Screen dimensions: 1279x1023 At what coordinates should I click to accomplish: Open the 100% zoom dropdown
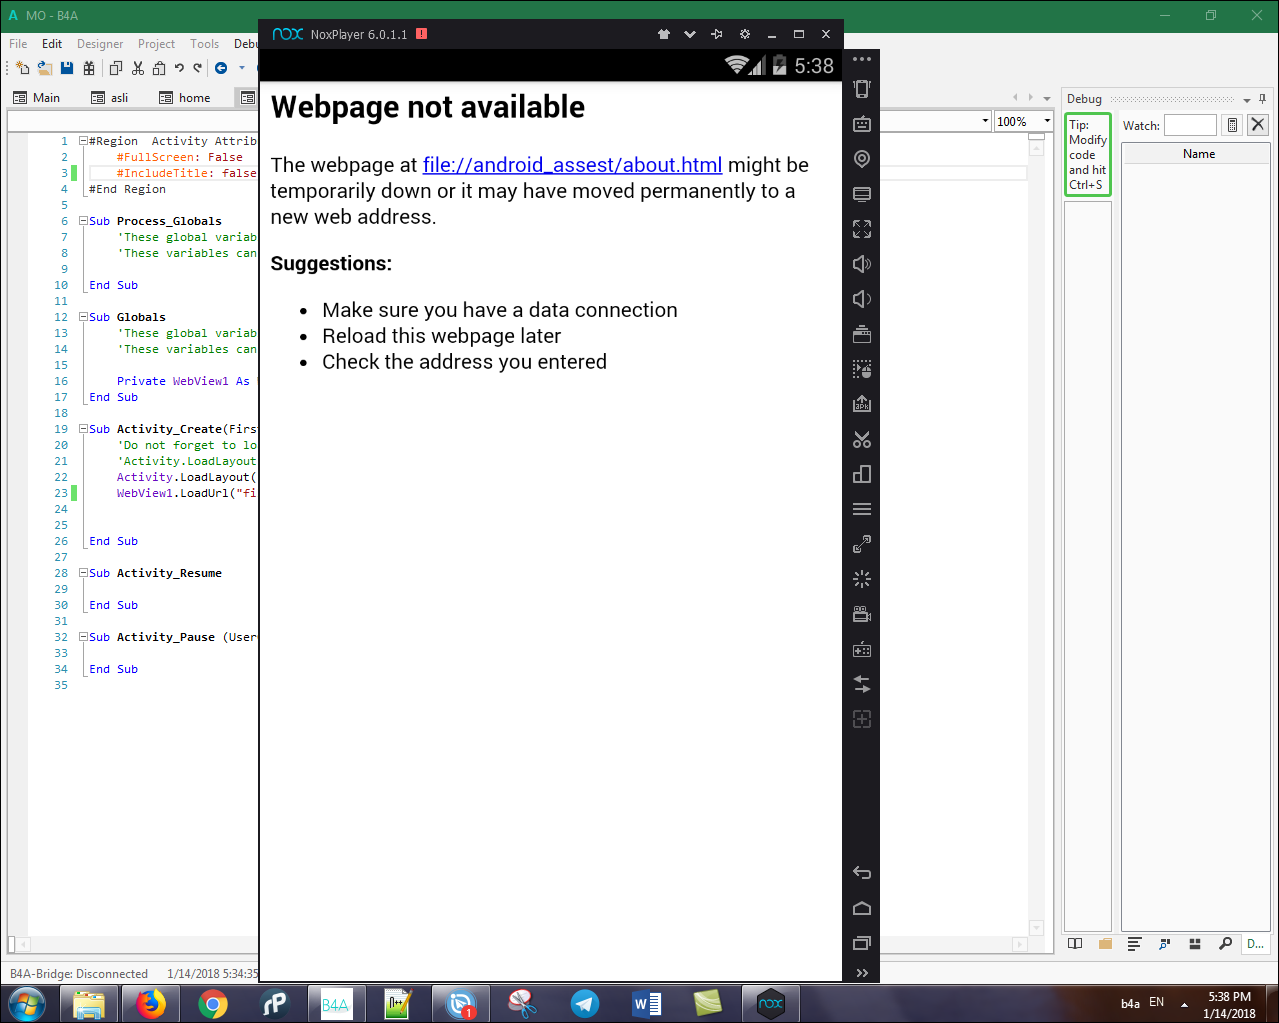pyautogui.click(x=1047, y=121)
